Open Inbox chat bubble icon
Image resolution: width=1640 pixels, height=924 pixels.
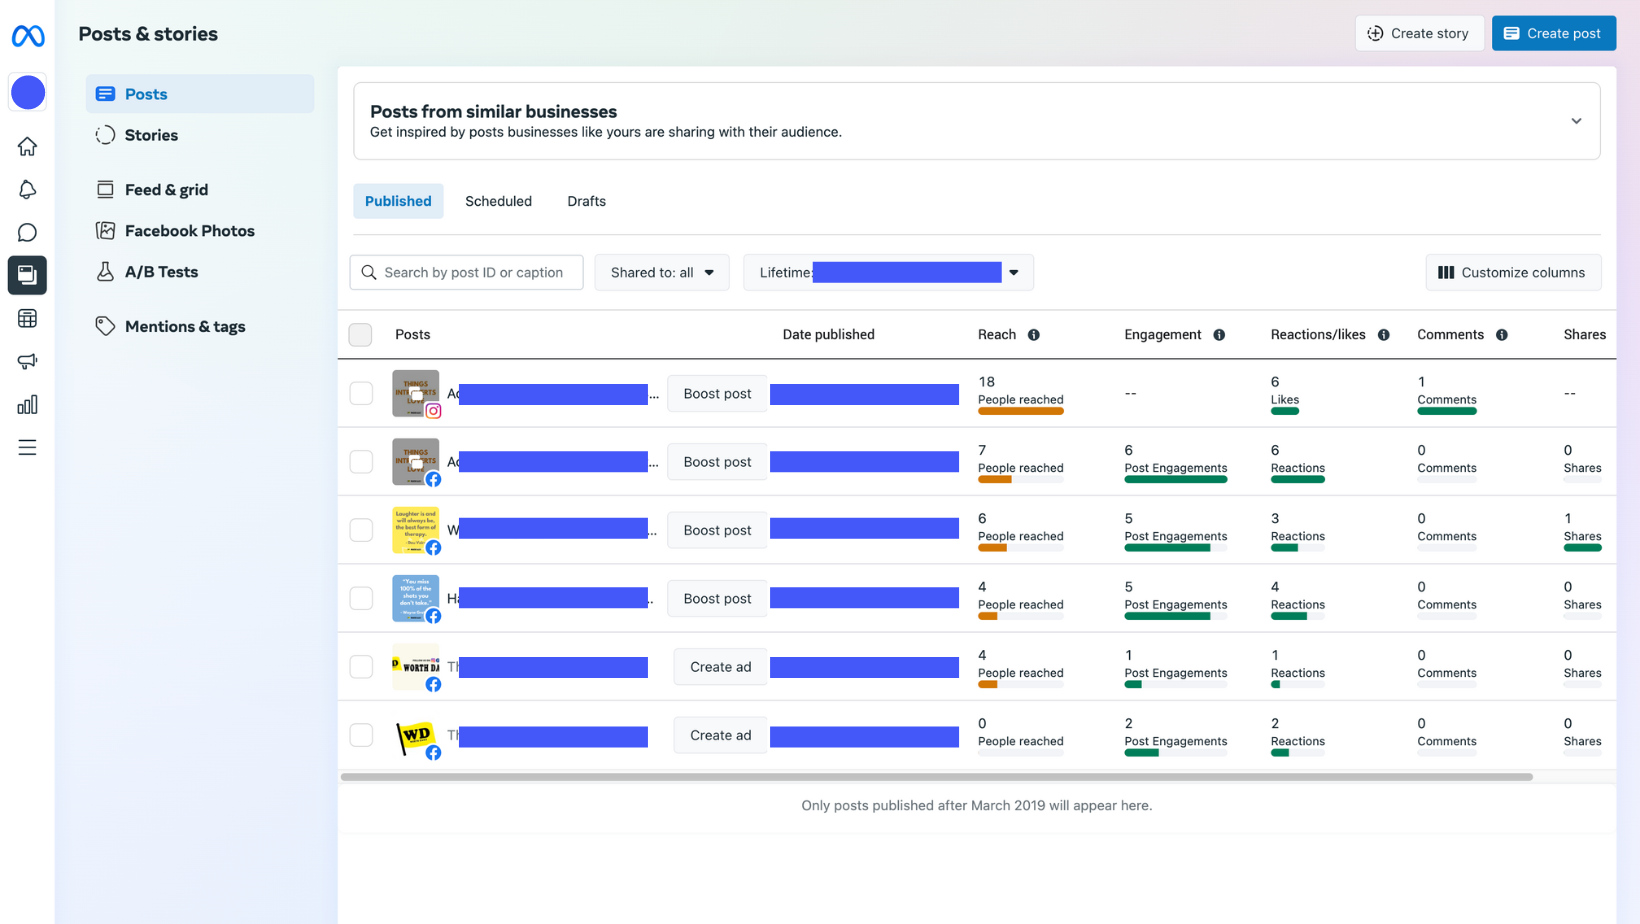[27, 232]
